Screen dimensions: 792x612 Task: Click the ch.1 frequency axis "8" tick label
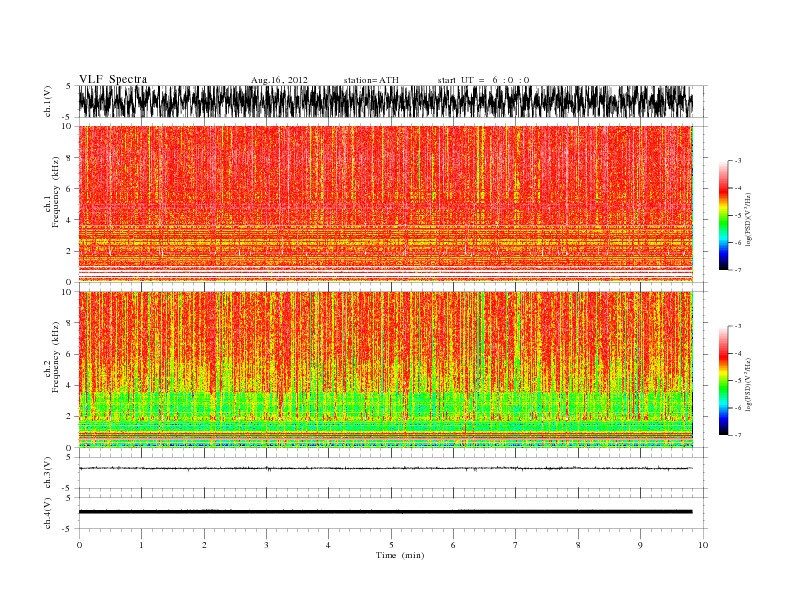click(69, 158)
